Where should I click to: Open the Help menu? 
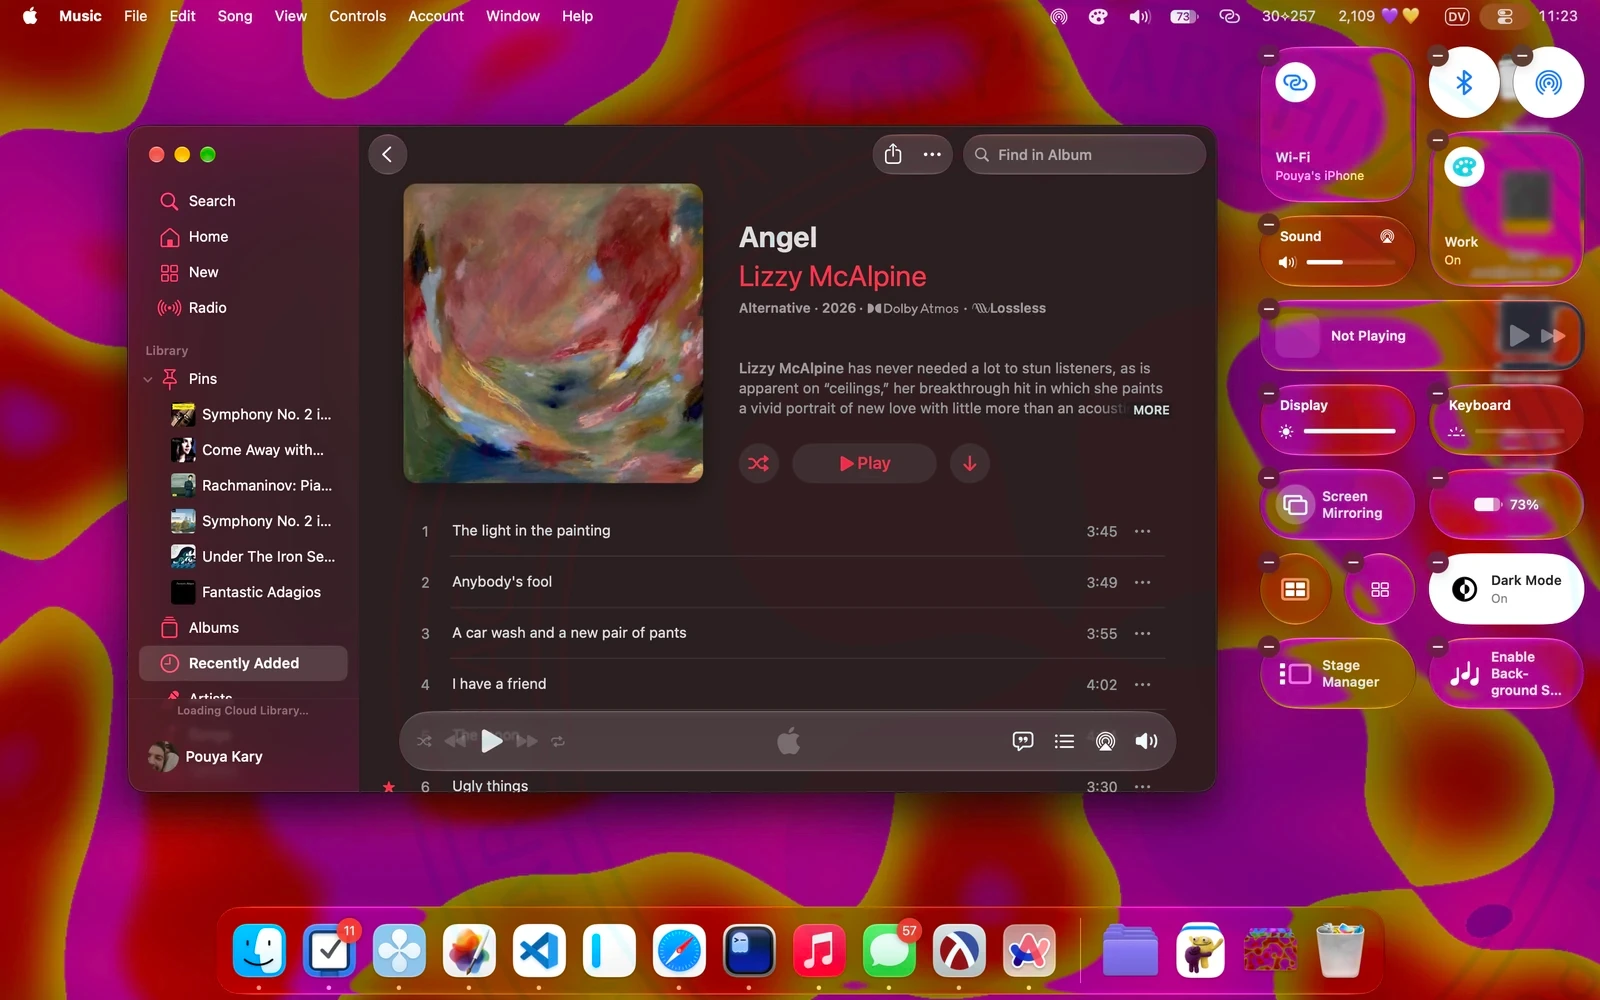point(577,16)
